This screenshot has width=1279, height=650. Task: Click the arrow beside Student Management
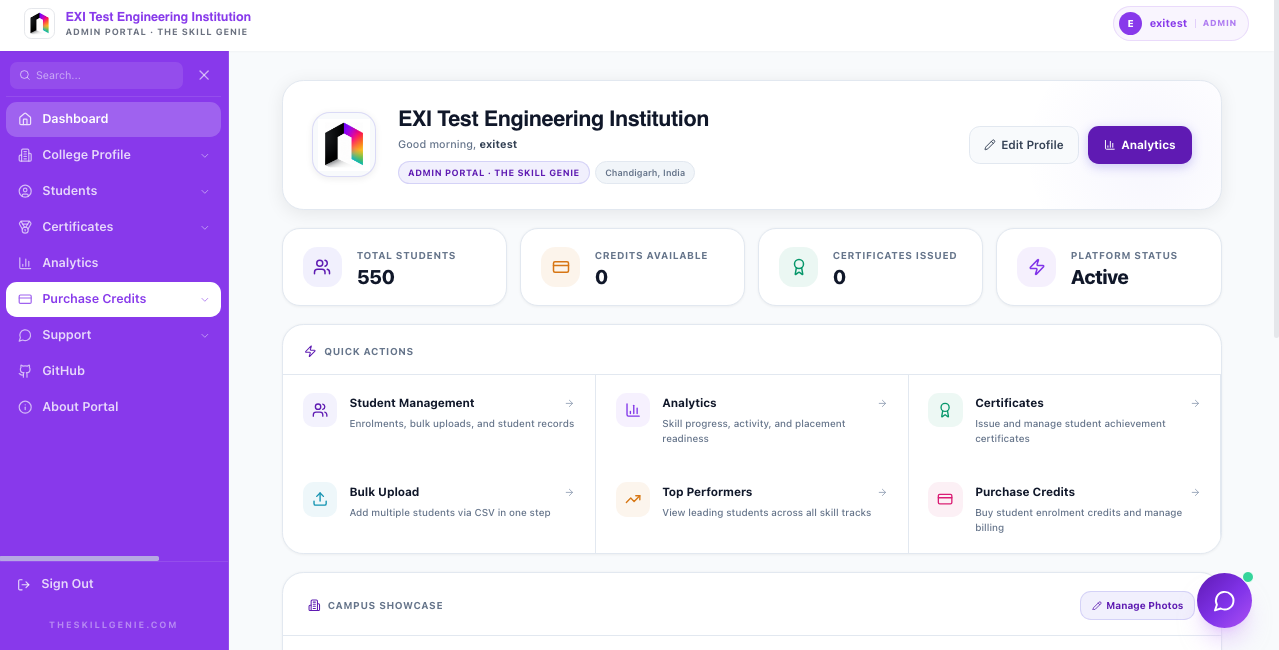click(x=569, y=403)
